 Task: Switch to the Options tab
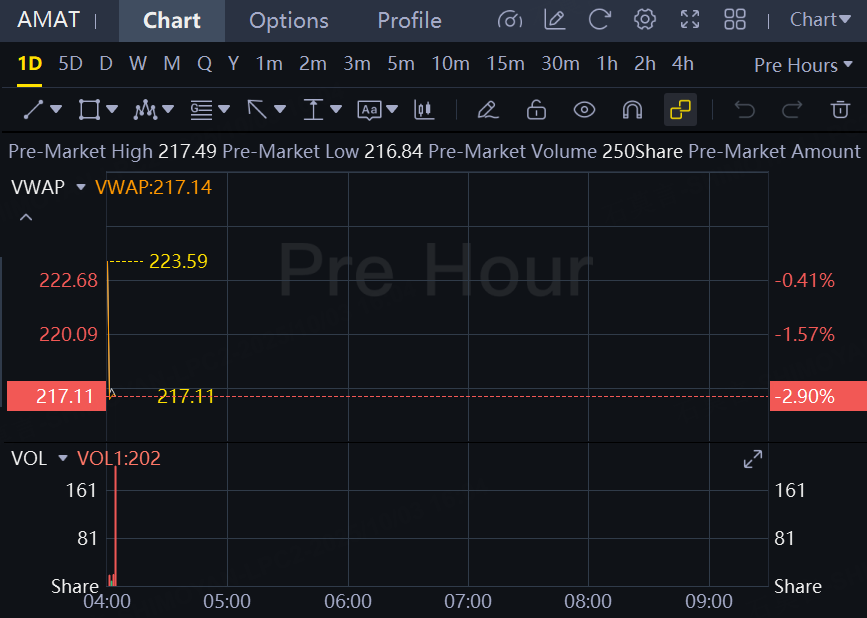click(x=289, y=21)
